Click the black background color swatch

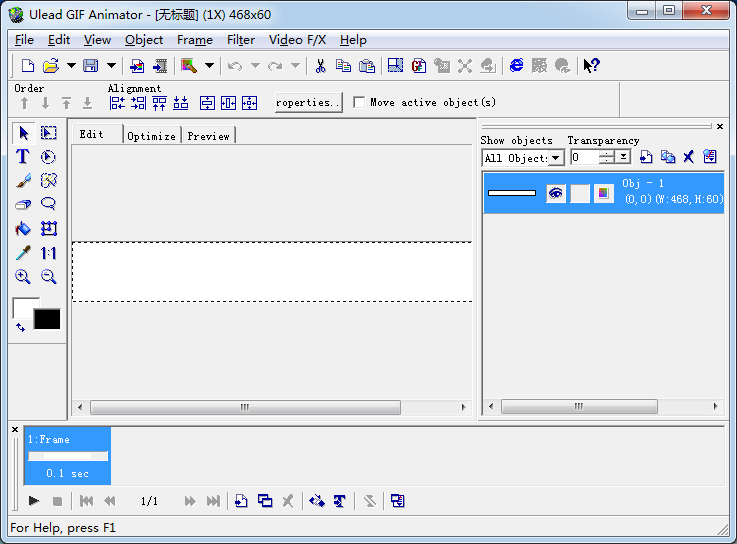coord(47,319)
